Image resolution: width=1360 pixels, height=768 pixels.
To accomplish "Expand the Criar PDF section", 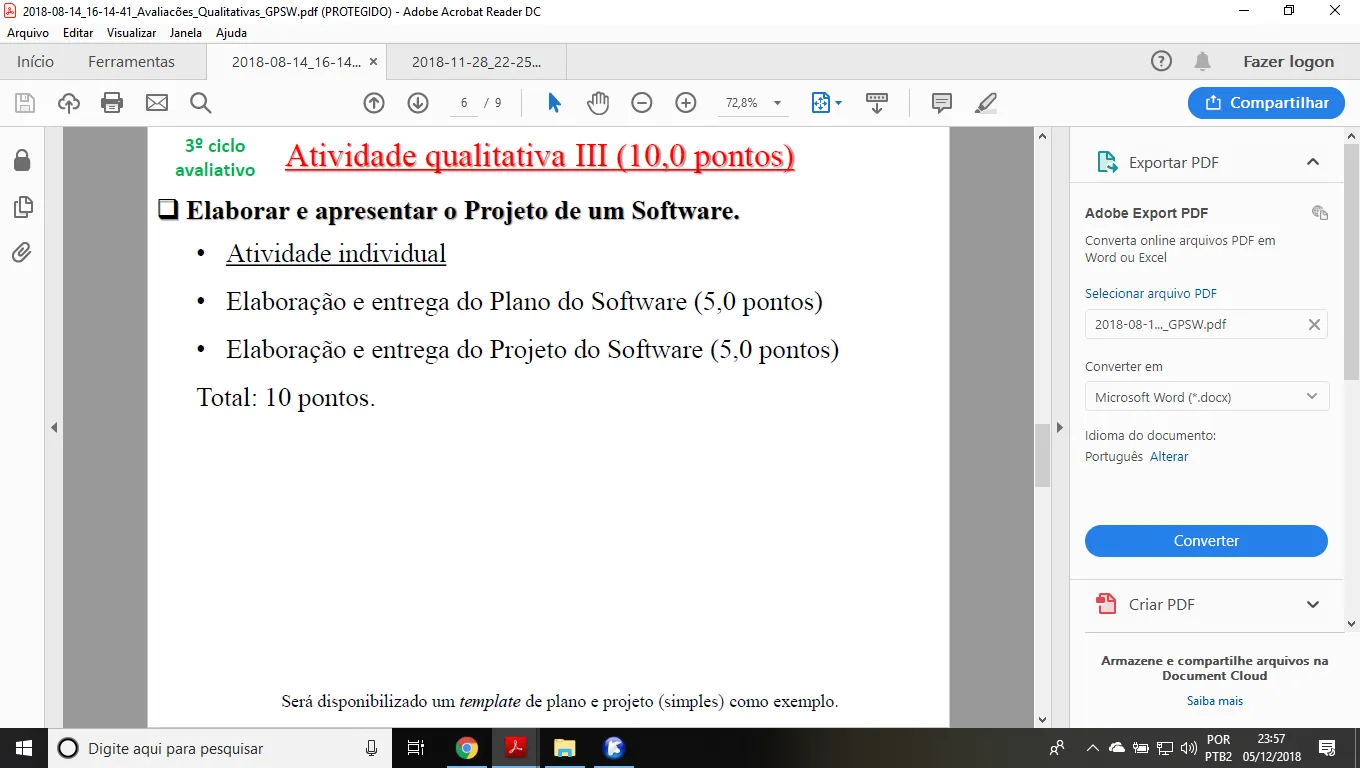I will pos(1313,604).
